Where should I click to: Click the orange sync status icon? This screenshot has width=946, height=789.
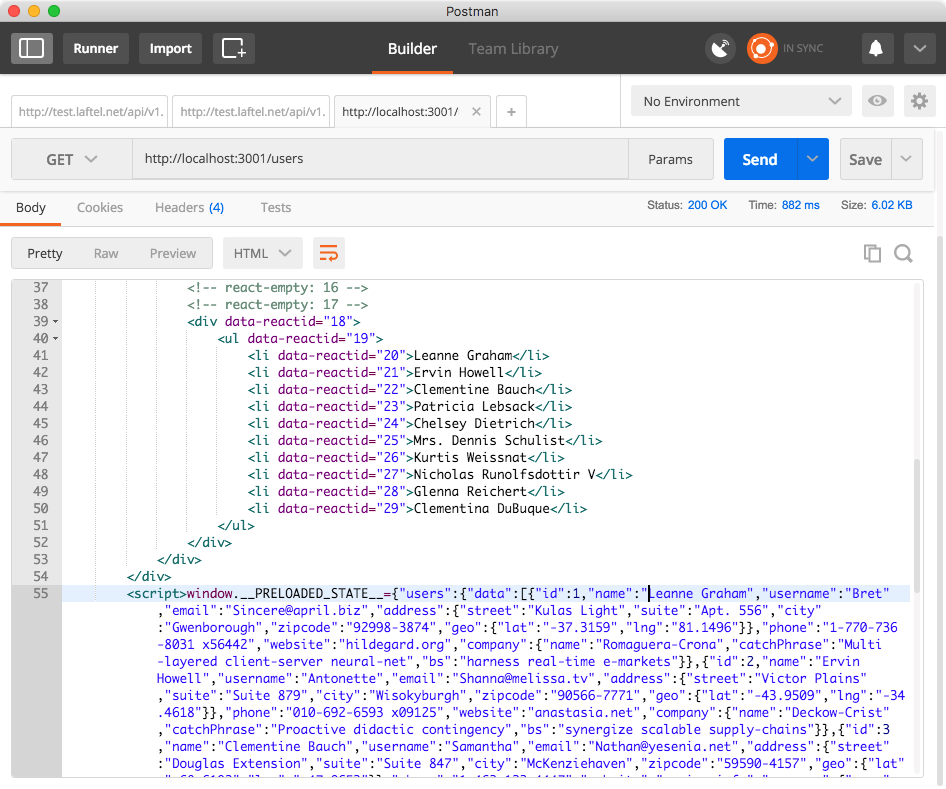(762, 48)
